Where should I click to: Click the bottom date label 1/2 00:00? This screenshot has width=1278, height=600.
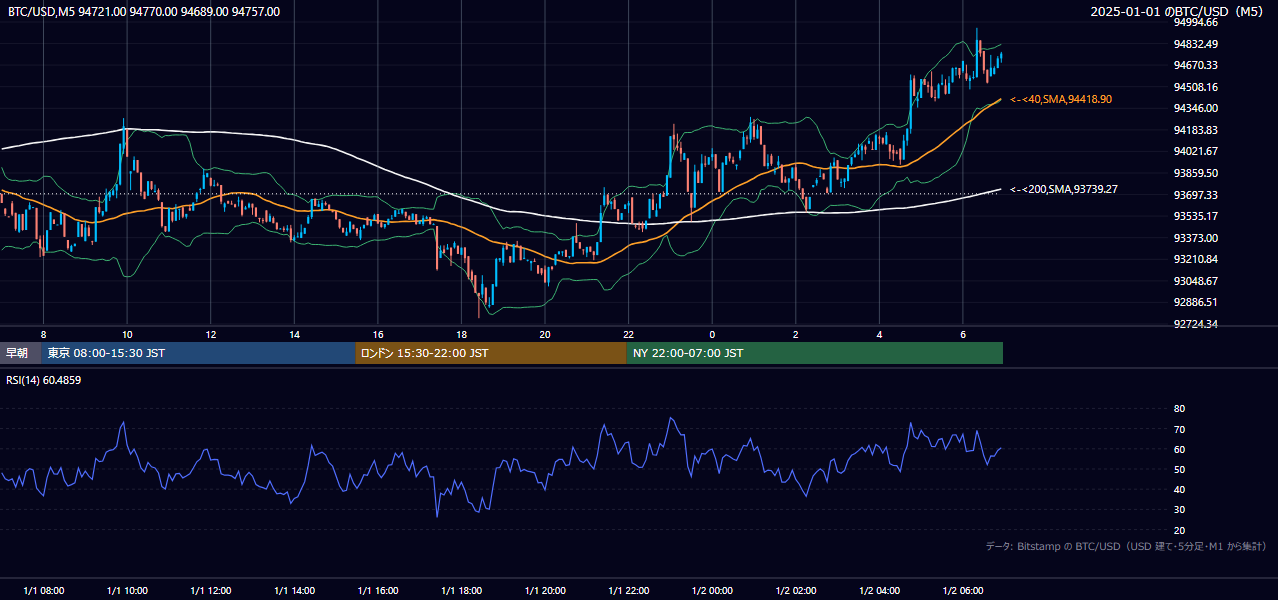point(712,591)
